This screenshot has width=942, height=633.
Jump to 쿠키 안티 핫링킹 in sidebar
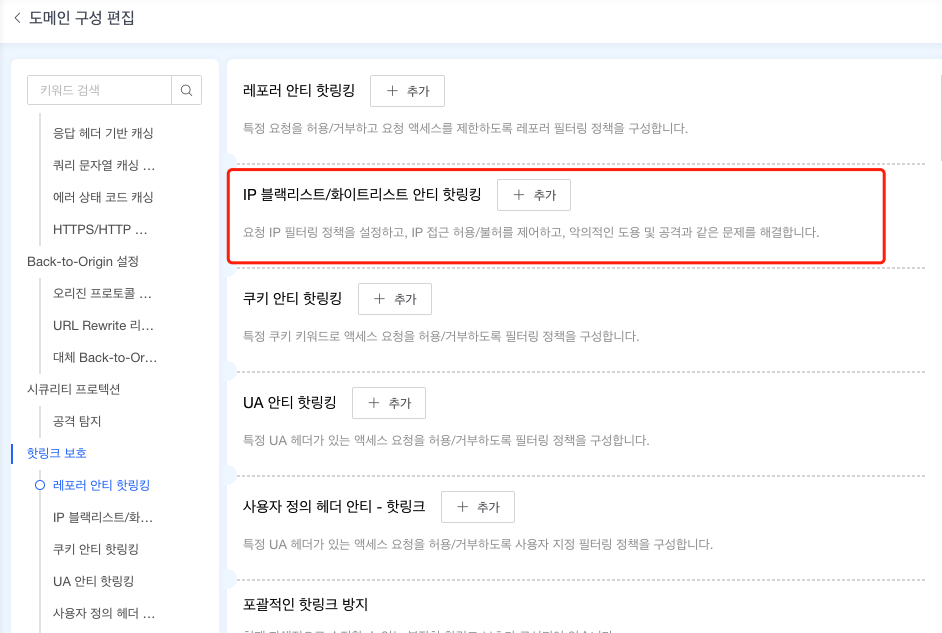pos(96,549)
